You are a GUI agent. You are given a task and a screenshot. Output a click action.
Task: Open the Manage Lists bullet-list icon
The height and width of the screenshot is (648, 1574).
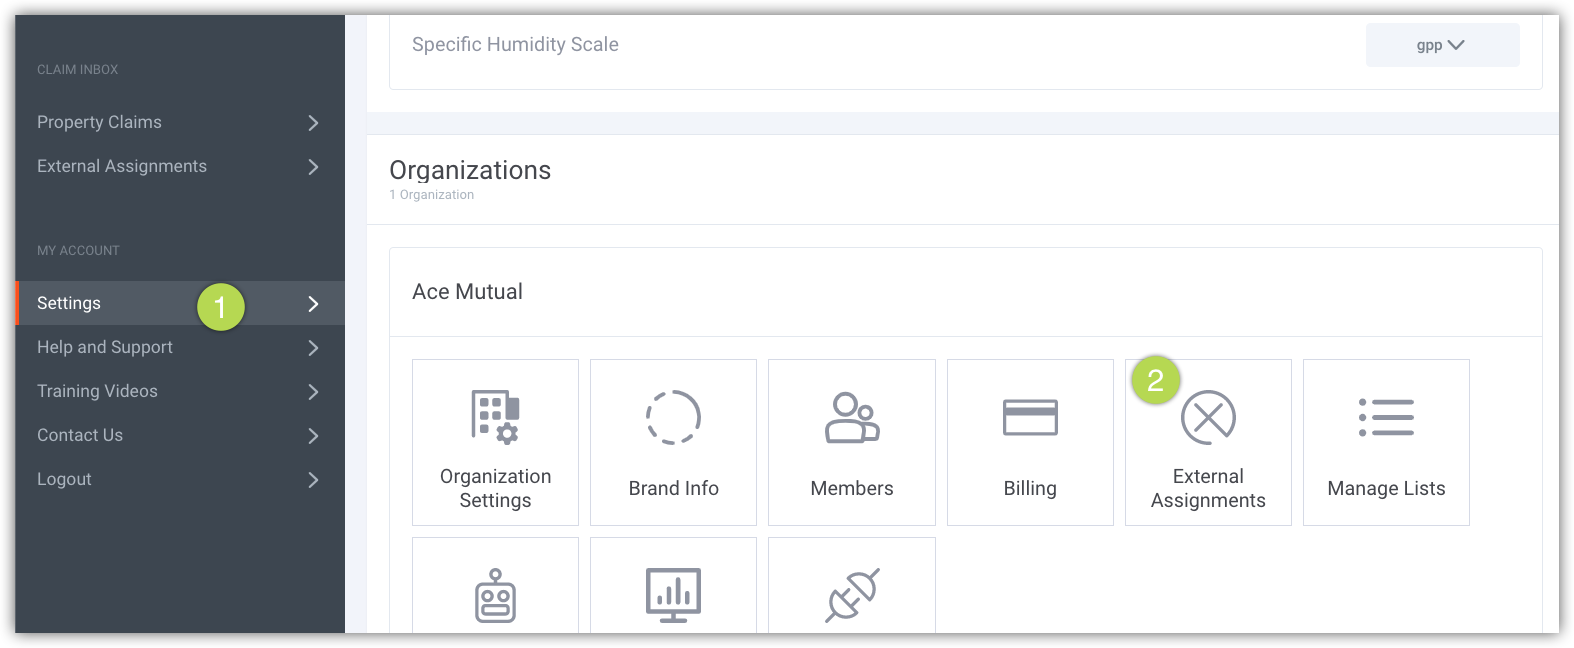tap(1386, 417)
